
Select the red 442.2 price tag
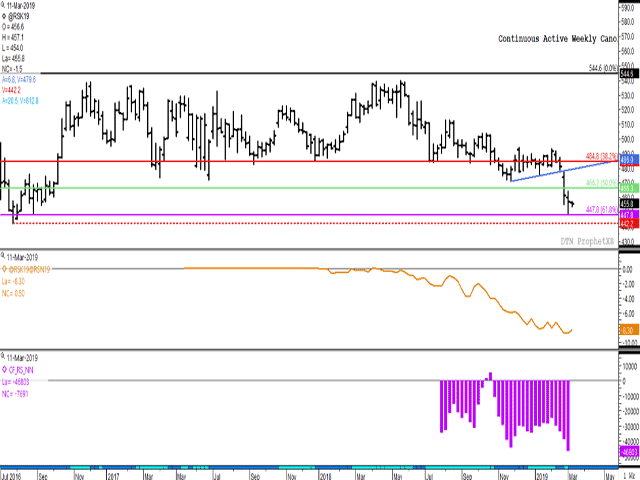click(629, 224)
